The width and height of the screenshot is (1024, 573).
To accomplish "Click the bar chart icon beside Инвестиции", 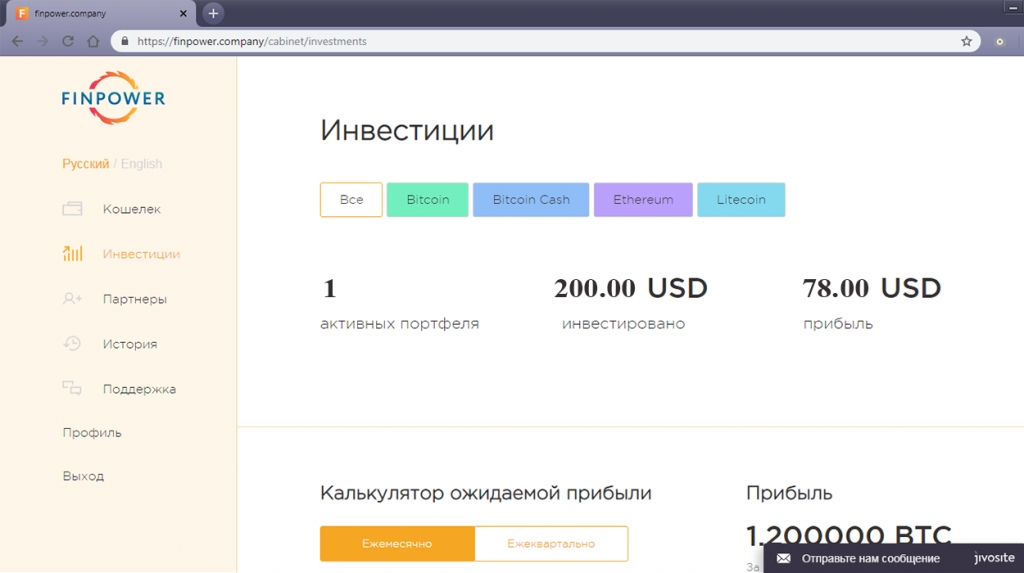I will tap(72, 254).
